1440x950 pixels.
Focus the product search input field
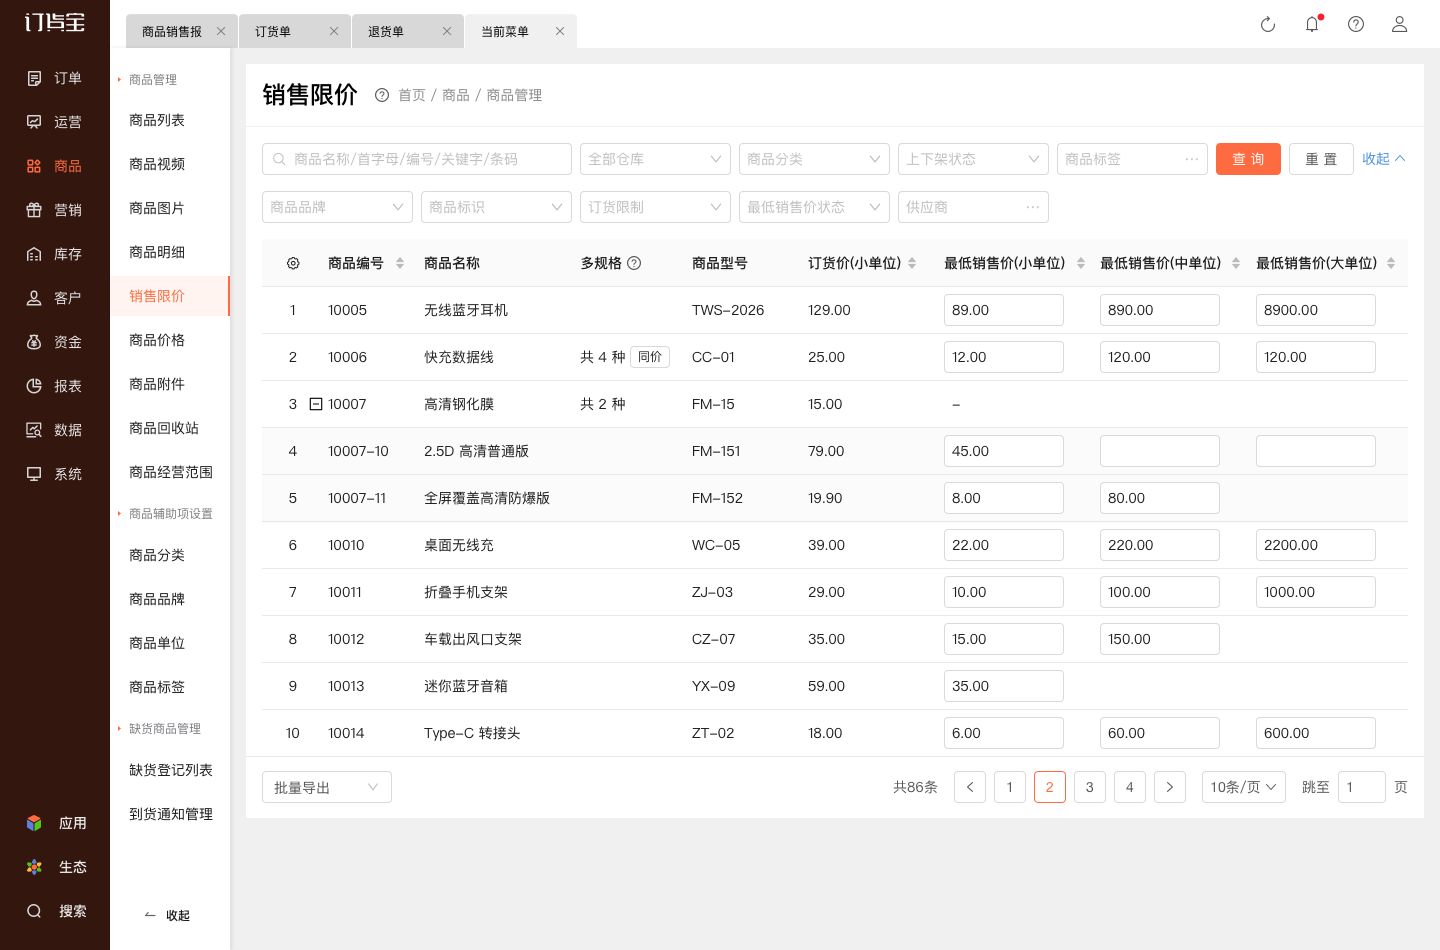(417, 159)
